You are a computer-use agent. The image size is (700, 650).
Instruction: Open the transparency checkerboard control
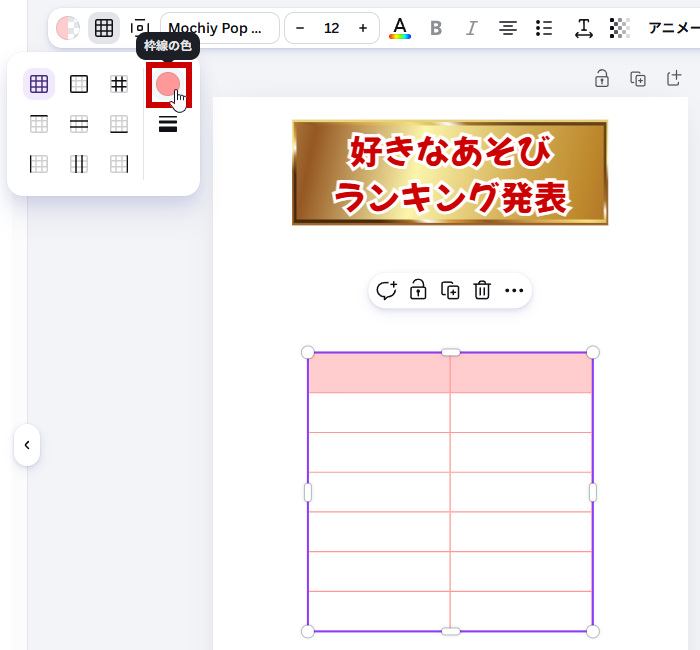tap(620, 28)
